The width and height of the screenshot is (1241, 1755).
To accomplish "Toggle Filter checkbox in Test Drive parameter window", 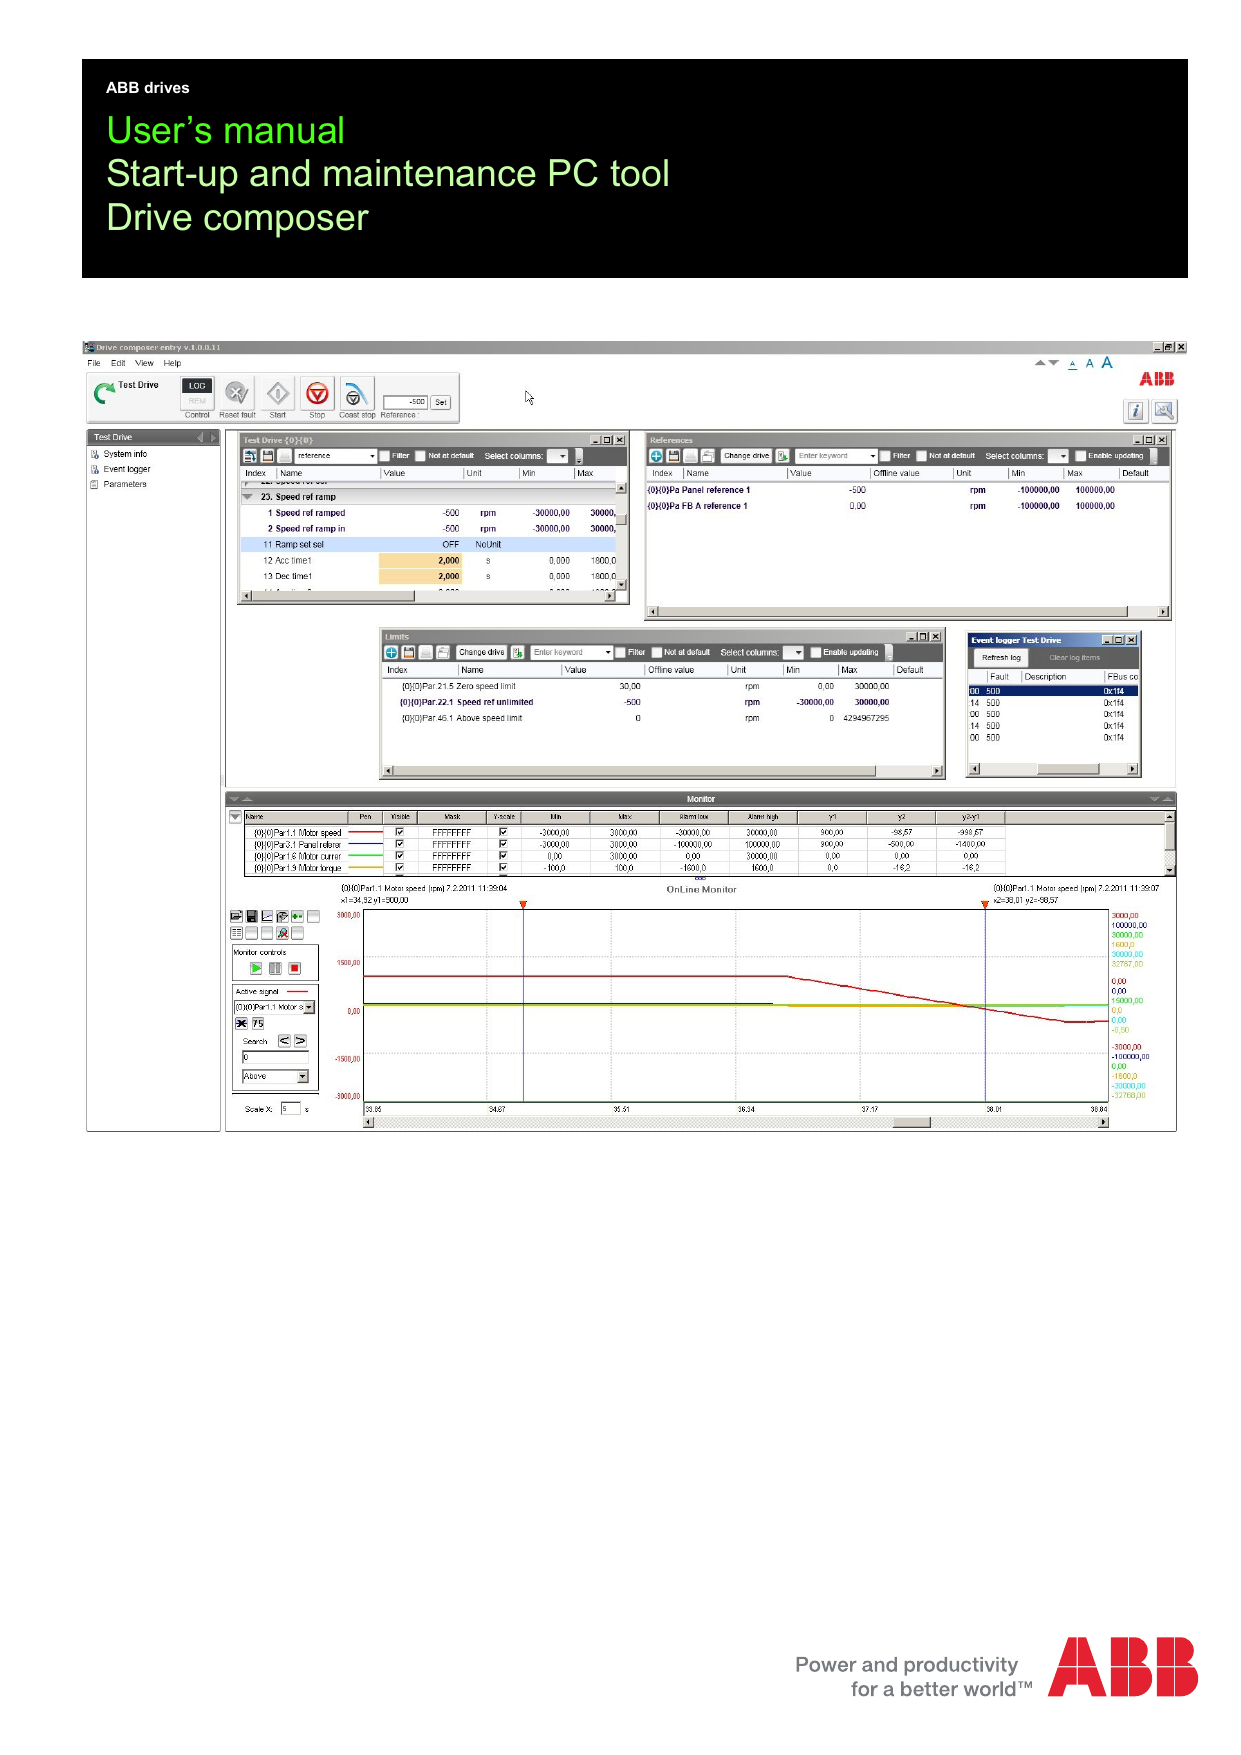I will click(x=384, y=456).
